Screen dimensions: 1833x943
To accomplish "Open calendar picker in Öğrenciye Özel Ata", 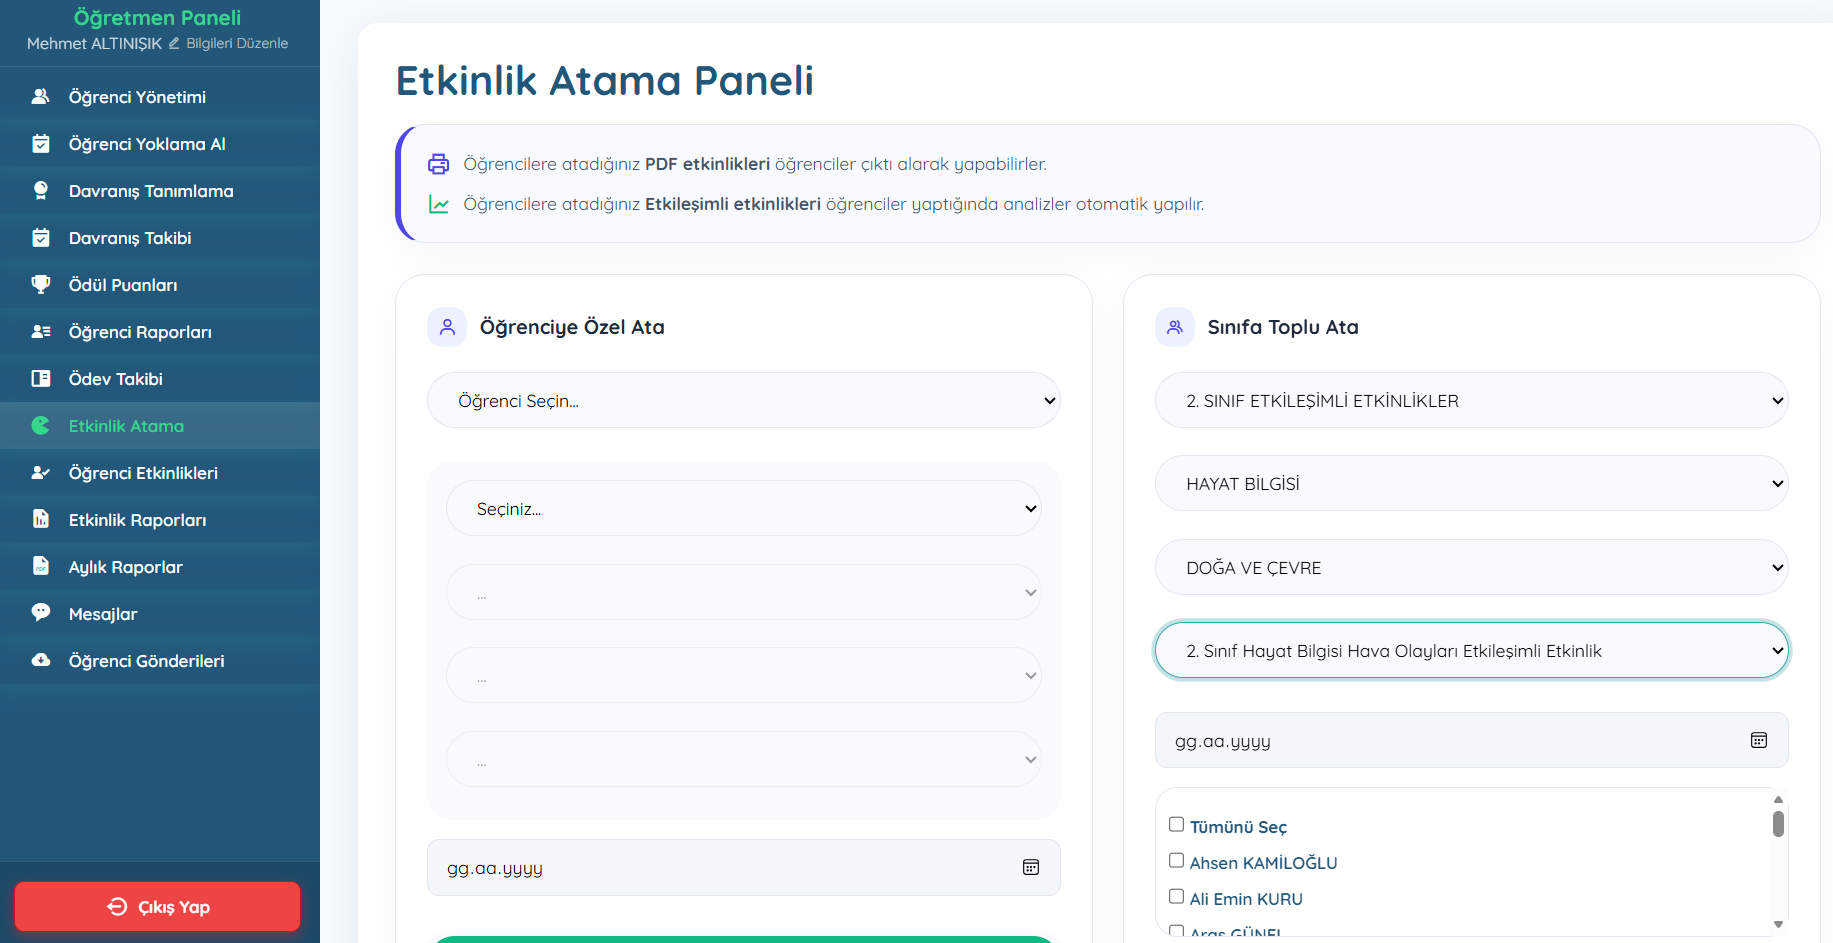I will (x=1030, y=867).
